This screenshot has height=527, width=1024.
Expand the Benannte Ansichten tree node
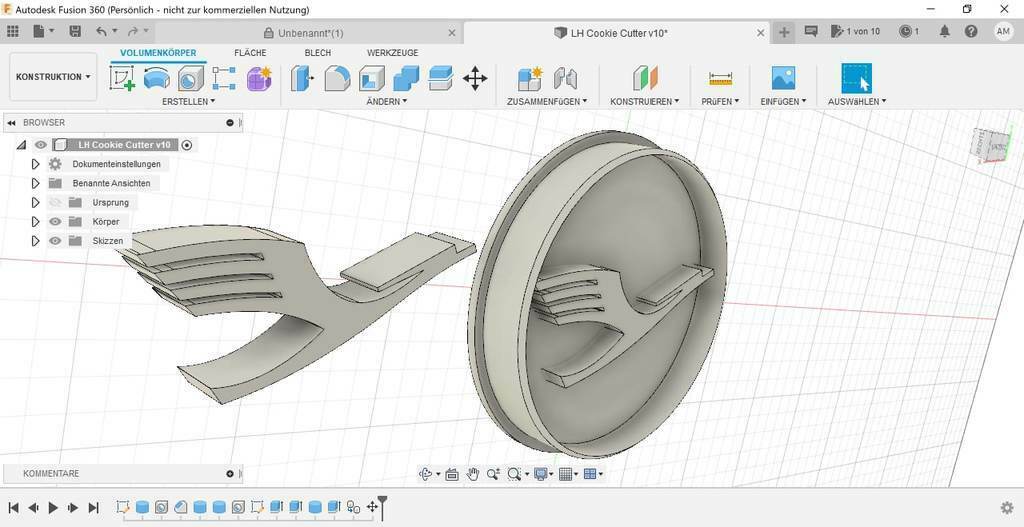point(35,184)
